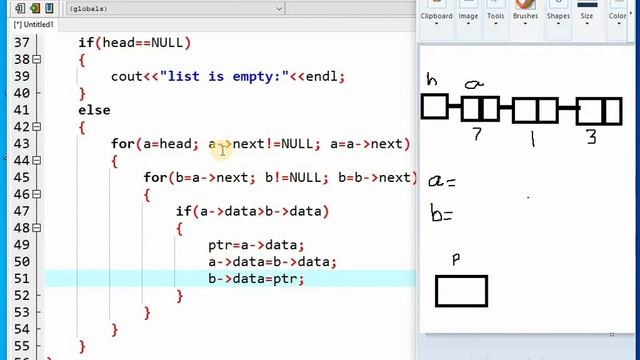Screen dimensions: 640x360
Task: Click the closing brace on line 52
Action: (180, 296)
